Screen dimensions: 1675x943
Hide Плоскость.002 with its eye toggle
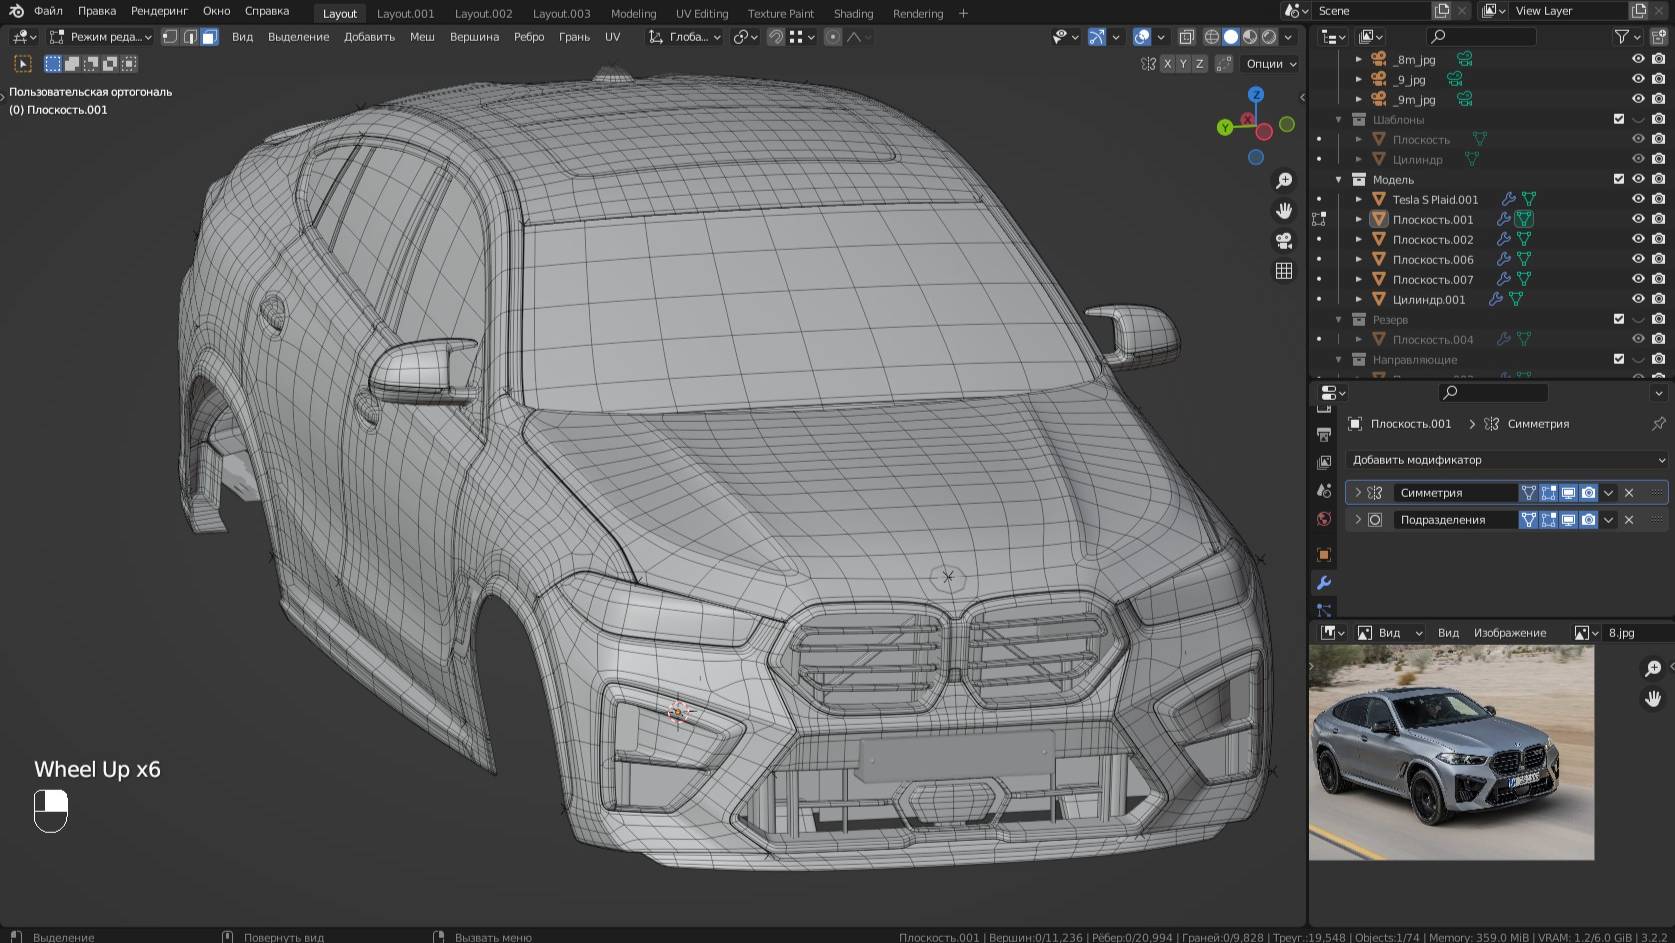[x=1638, y=239]
